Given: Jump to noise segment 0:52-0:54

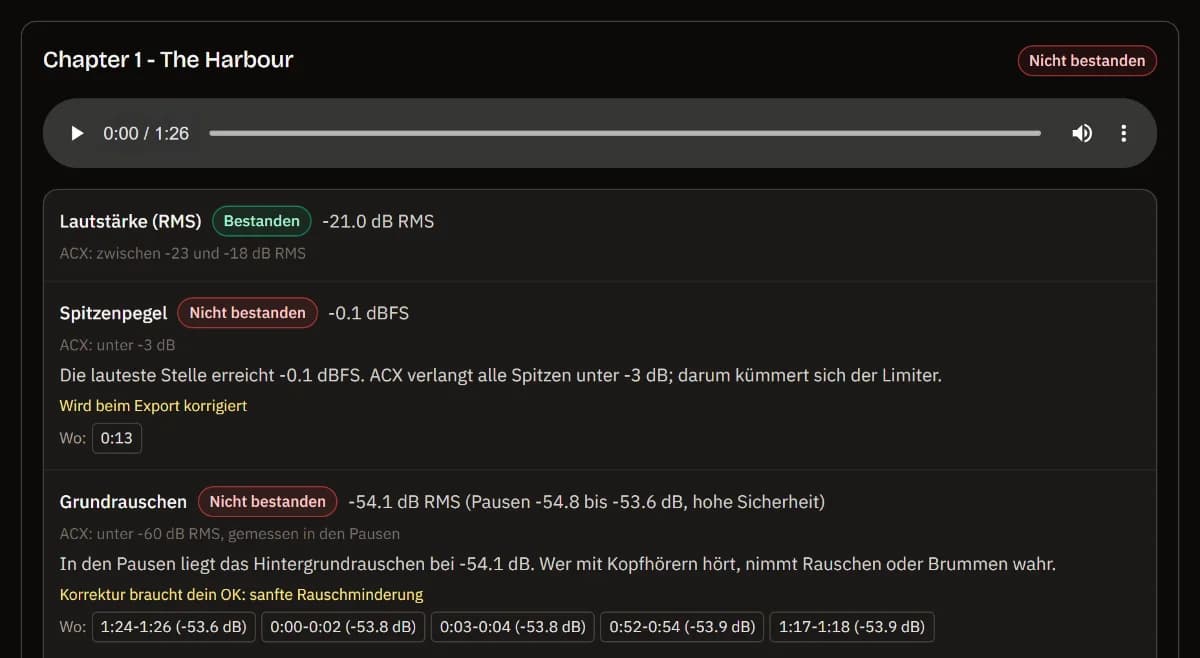Looking at the screenshot, I should (x=682, y=627).
